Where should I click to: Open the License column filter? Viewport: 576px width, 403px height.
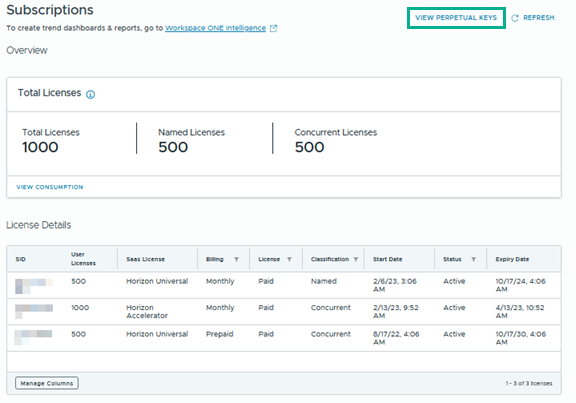click(289, 259)
